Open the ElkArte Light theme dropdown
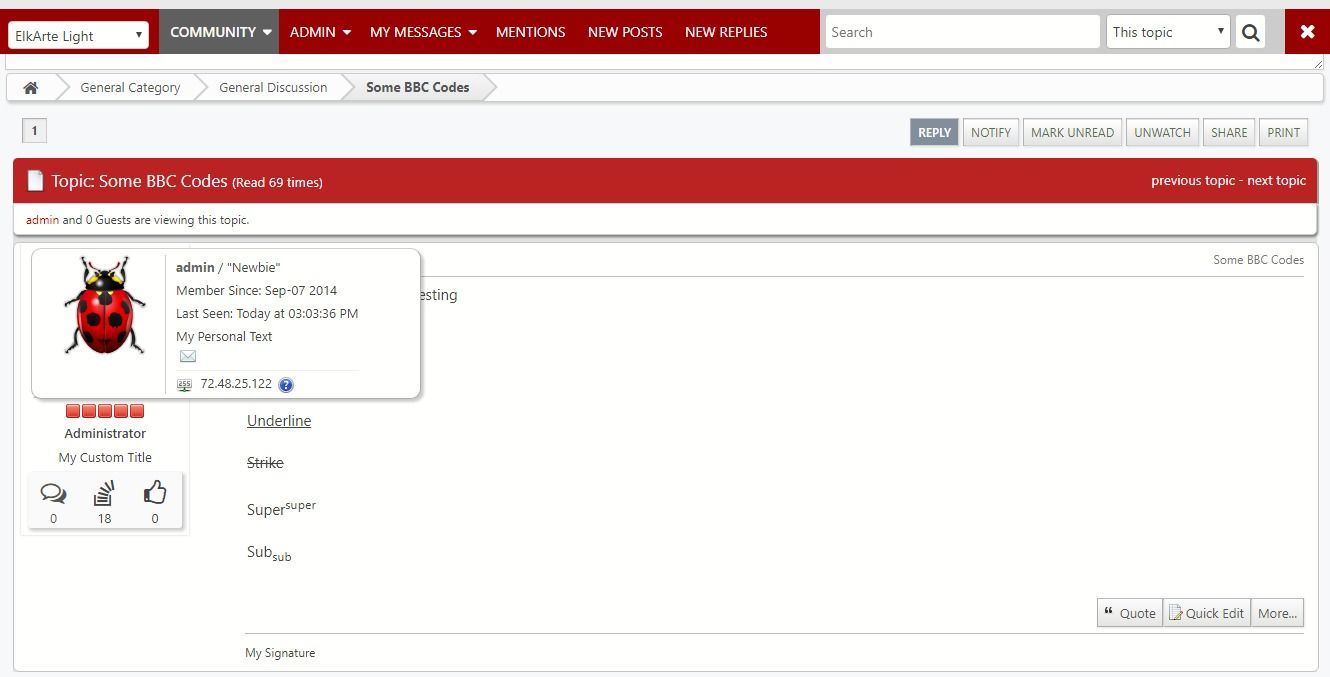This screenshot has height=677, width=1330. [78, 36]
